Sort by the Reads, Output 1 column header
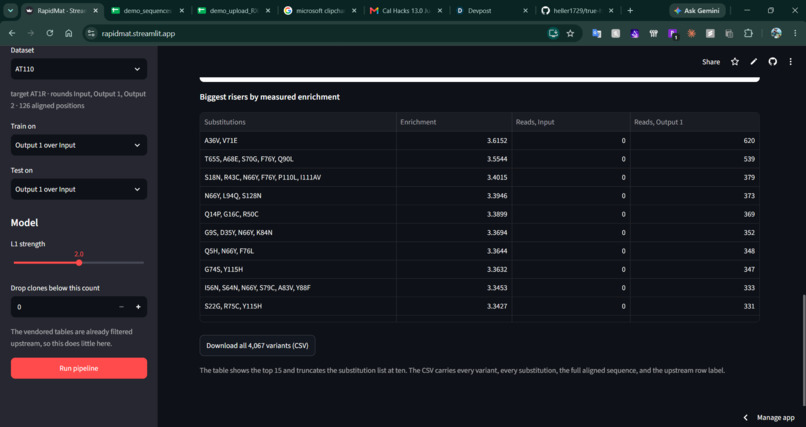Screen dimensions: 806x427 694,122
